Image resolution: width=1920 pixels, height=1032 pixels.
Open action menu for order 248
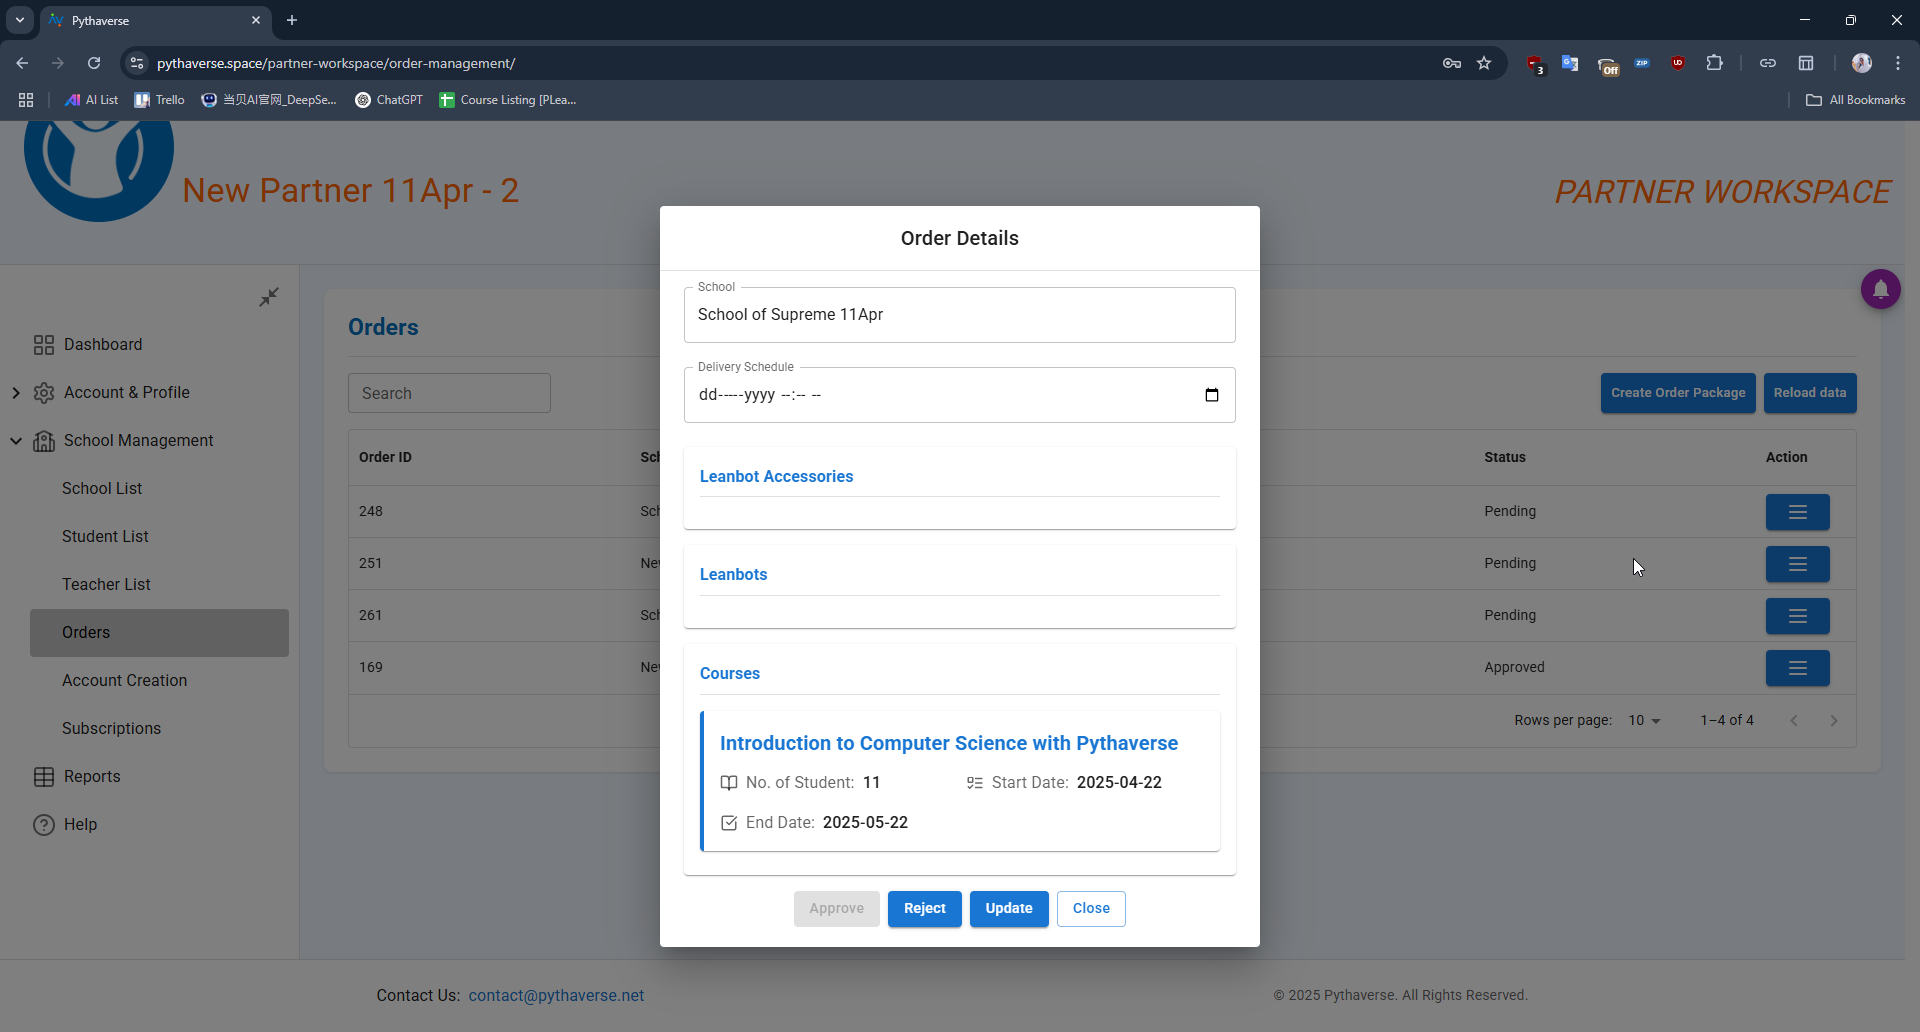(1797, 512)
